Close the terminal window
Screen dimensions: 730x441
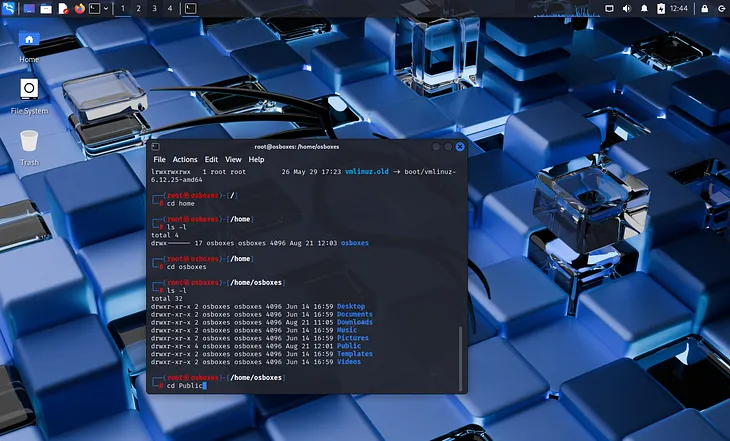[x=460, y=147]
